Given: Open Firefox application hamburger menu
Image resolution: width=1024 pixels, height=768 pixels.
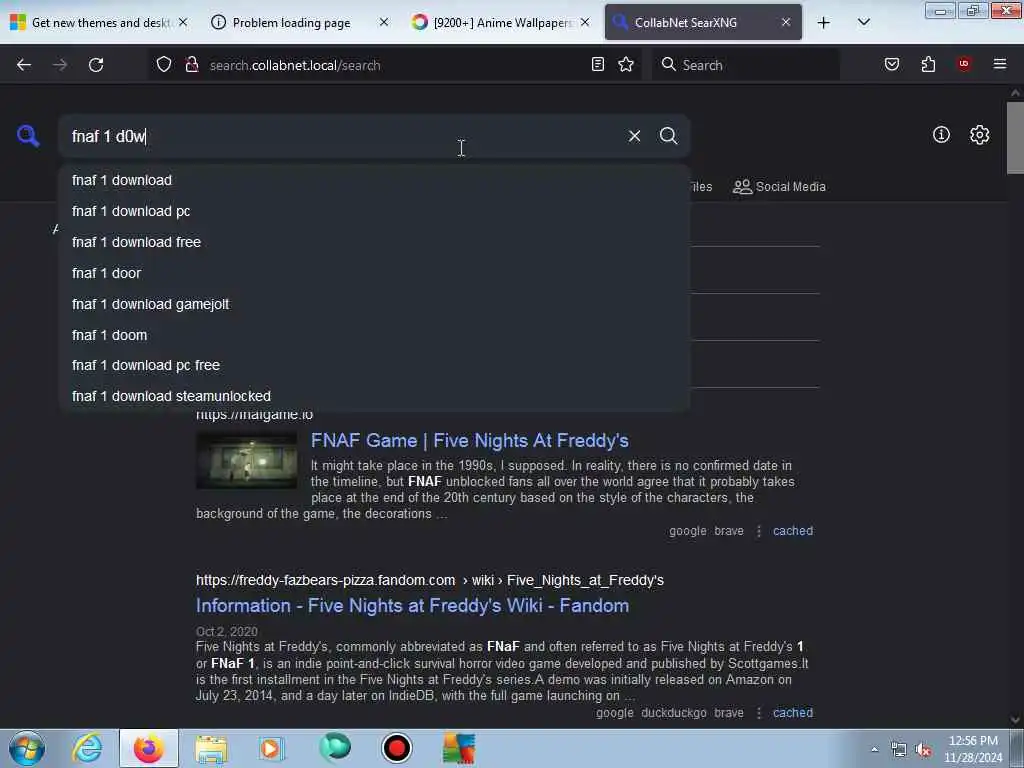Looking at the screenshot, I should click(1000, 64).
